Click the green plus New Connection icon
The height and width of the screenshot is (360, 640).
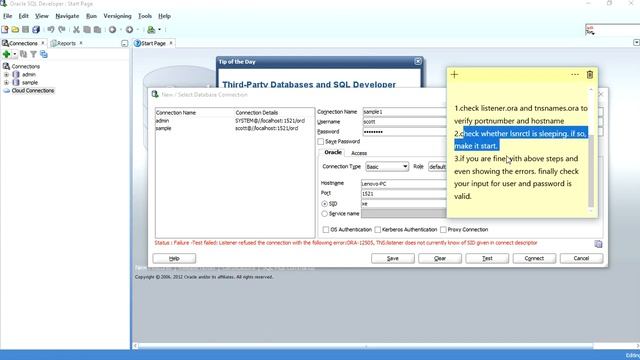6,54
